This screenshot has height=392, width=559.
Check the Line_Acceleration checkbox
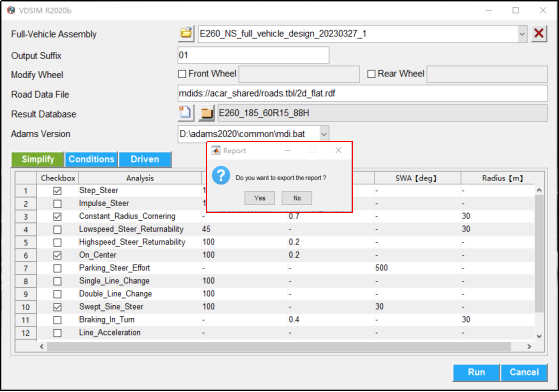point(57,333)
